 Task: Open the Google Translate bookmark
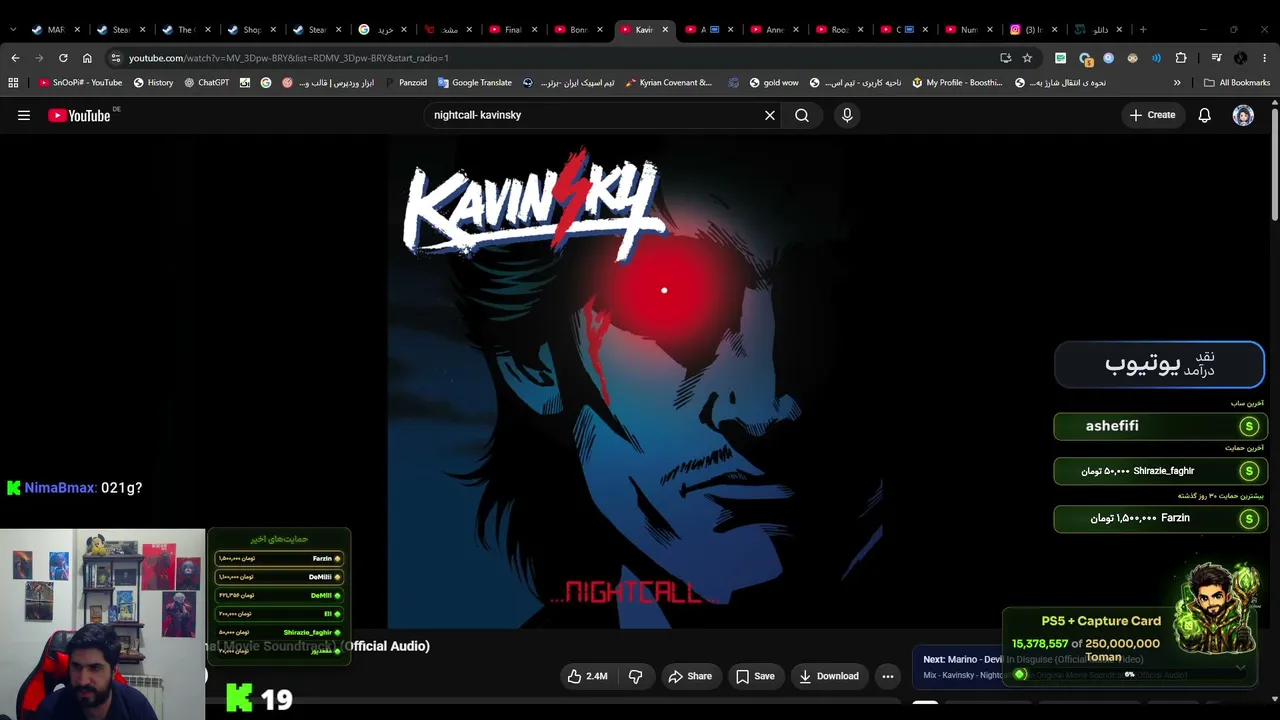(474, 83)
